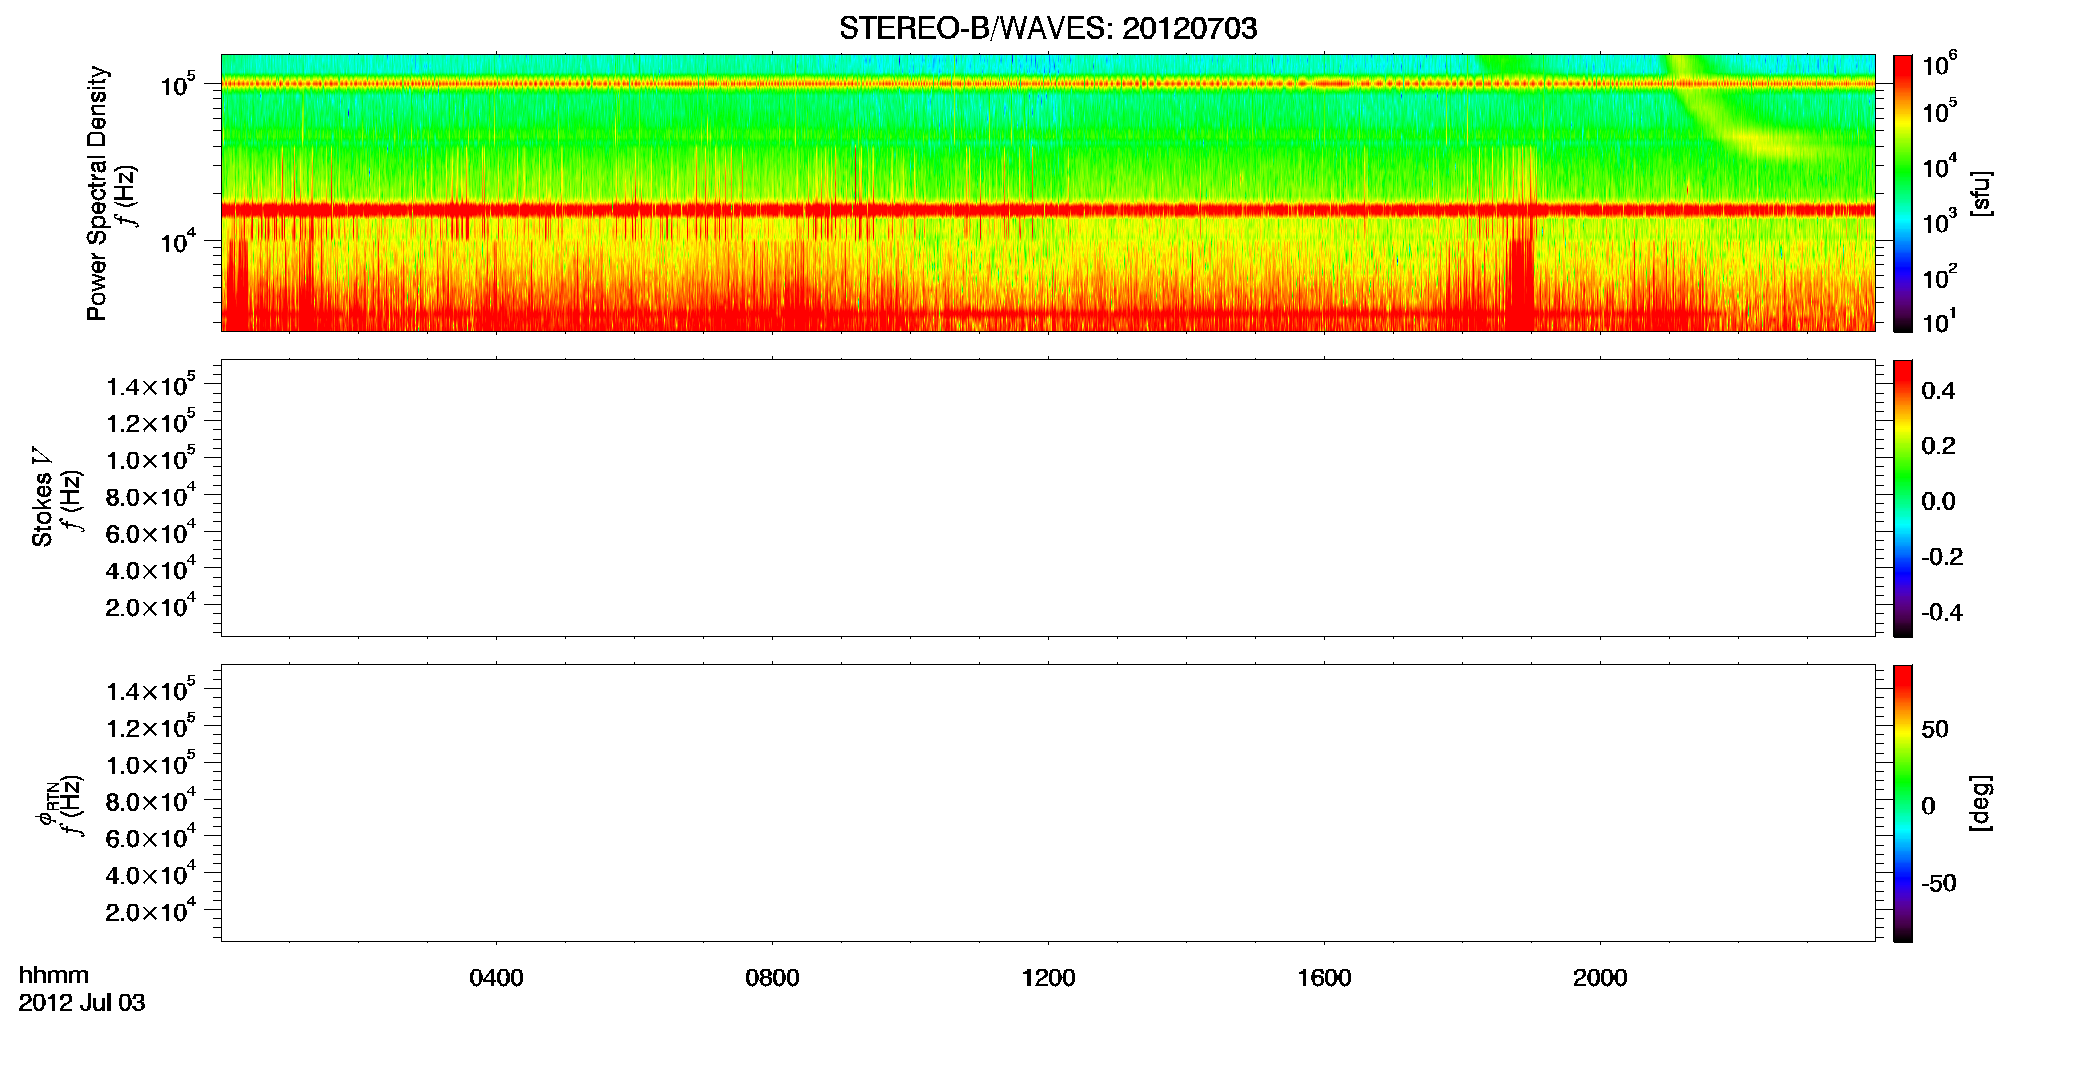Click the red 16 kHz band in spectrogram
2096x1080 pixels.
(x=1048, y=210)
